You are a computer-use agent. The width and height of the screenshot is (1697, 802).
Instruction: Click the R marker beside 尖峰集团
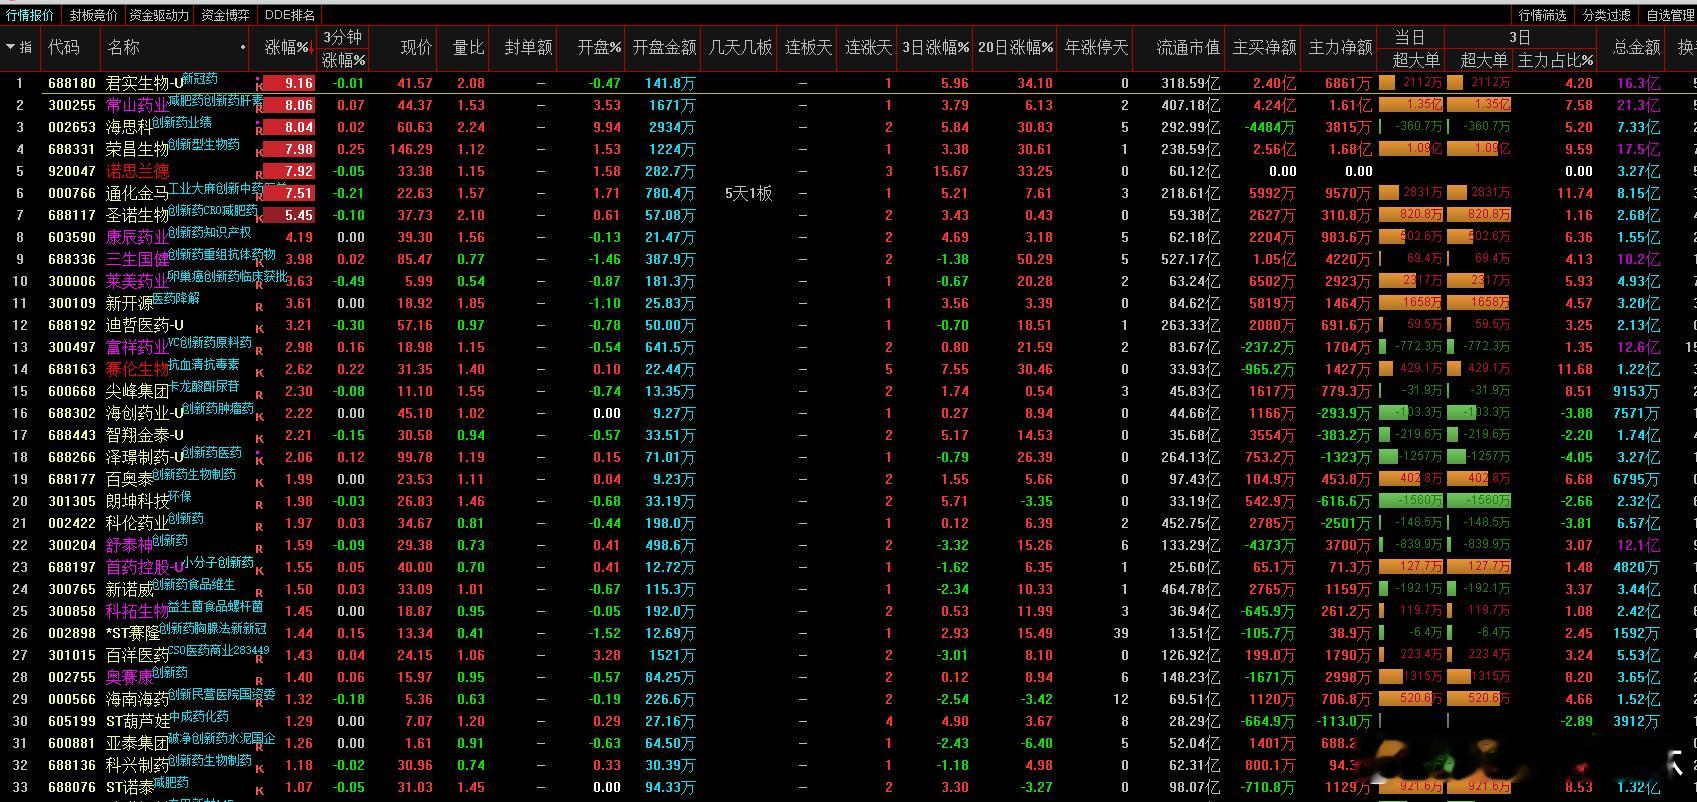(x=260, y=394)
